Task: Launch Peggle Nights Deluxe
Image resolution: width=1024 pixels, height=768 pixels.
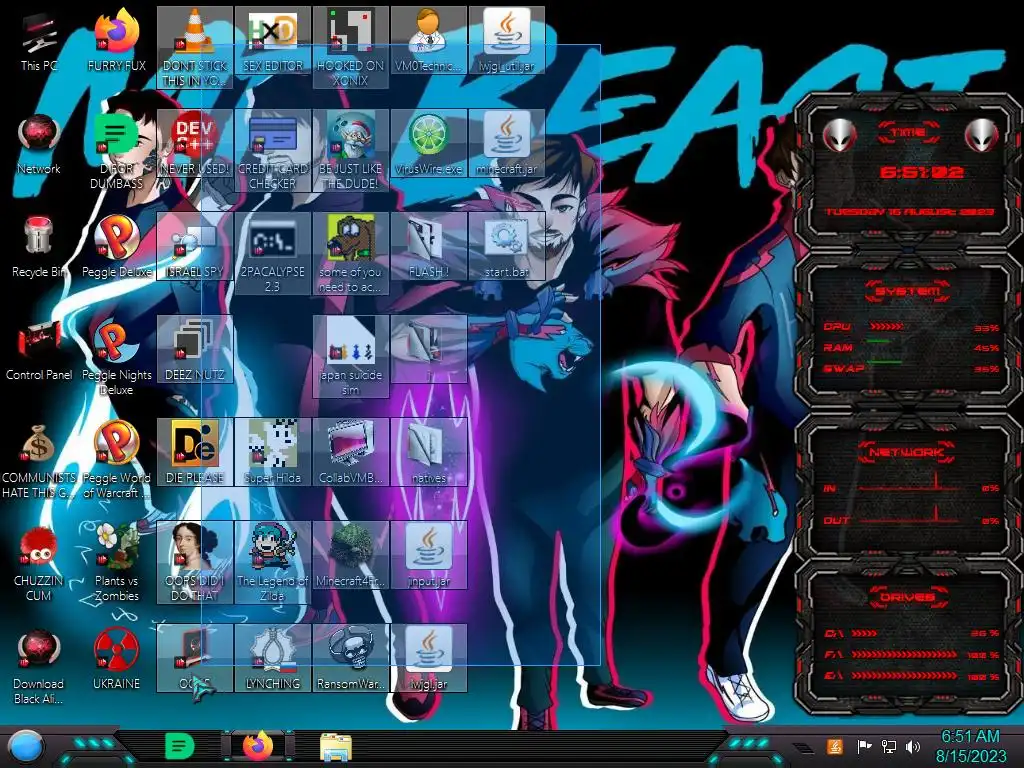Action: click(x=117, y=358)
